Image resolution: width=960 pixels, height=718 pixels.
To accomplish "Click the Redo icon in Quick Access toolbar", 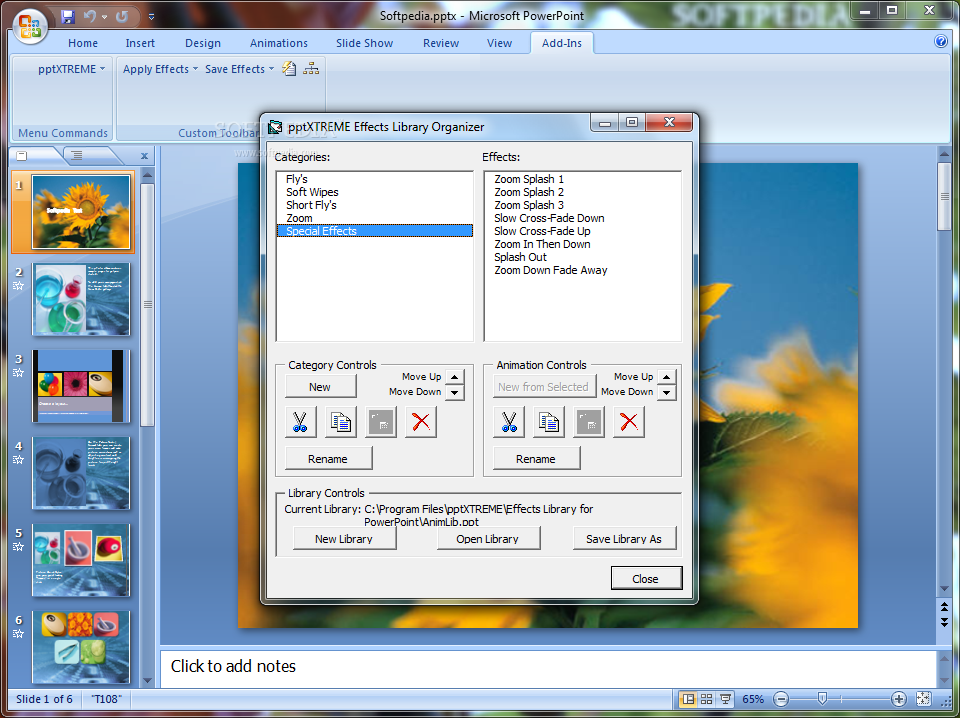I will tap(122, 17).
